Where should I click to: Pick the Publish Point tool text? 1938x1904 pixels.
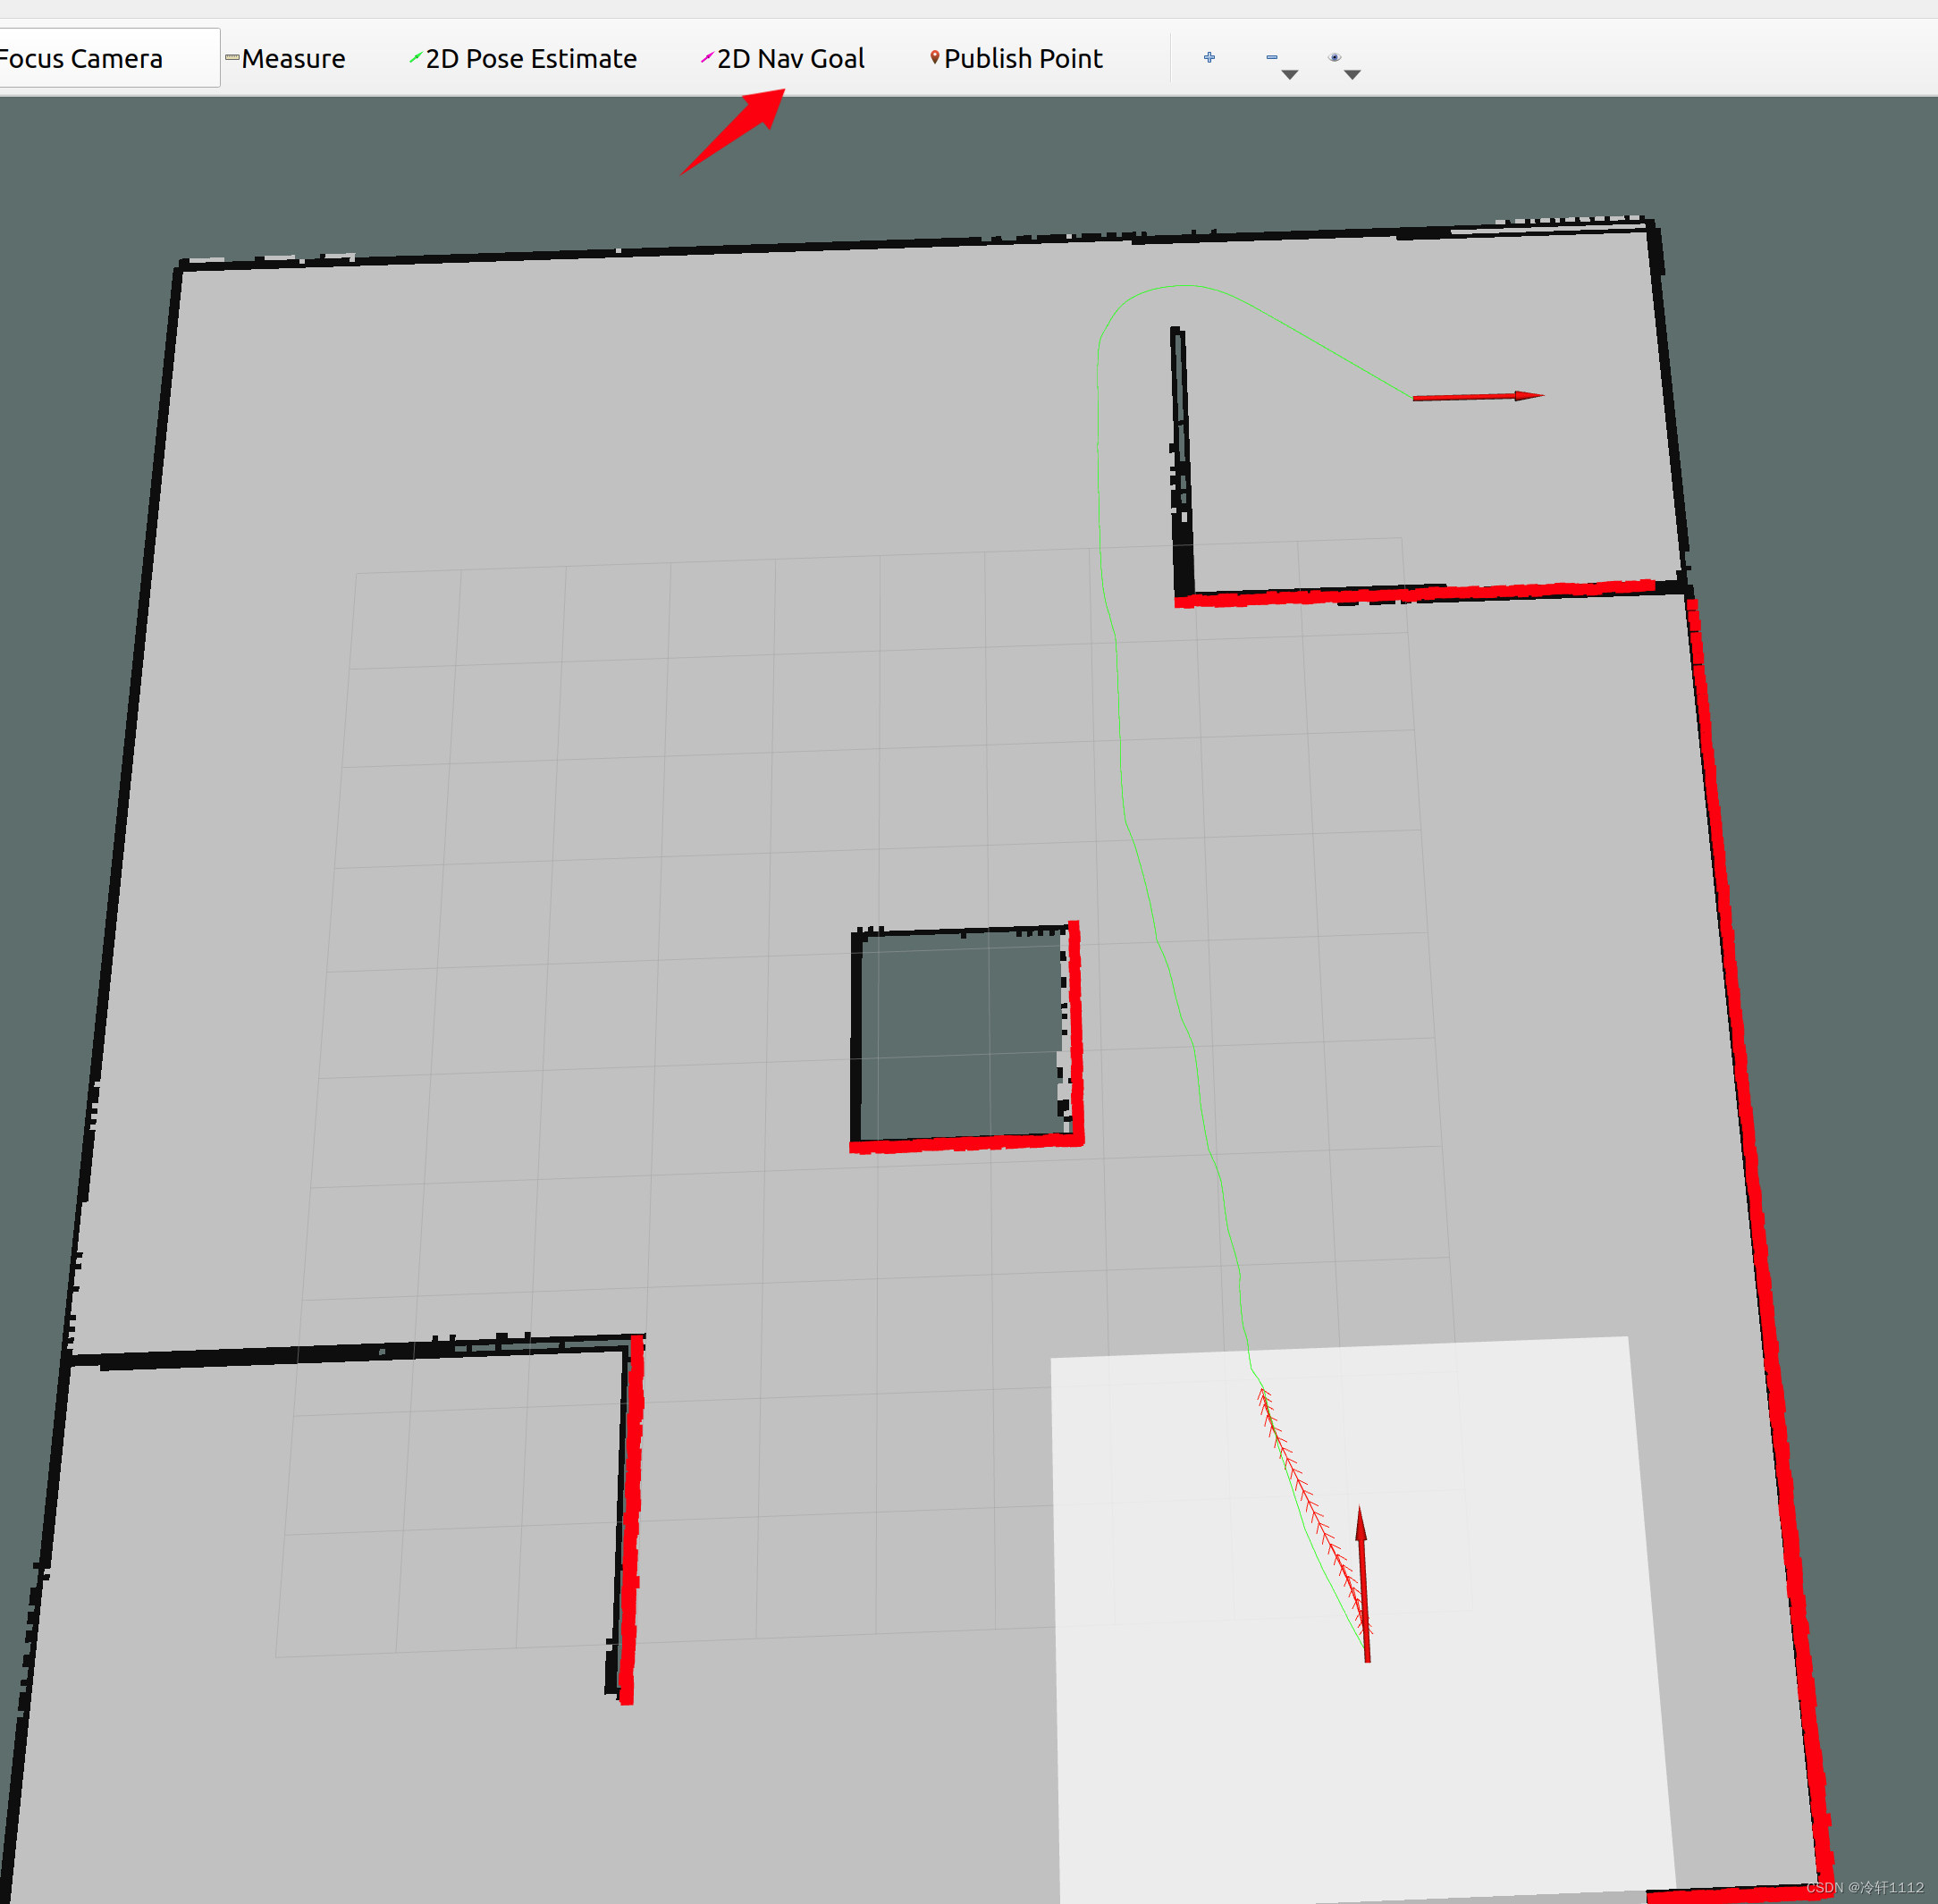point(1023,59)
